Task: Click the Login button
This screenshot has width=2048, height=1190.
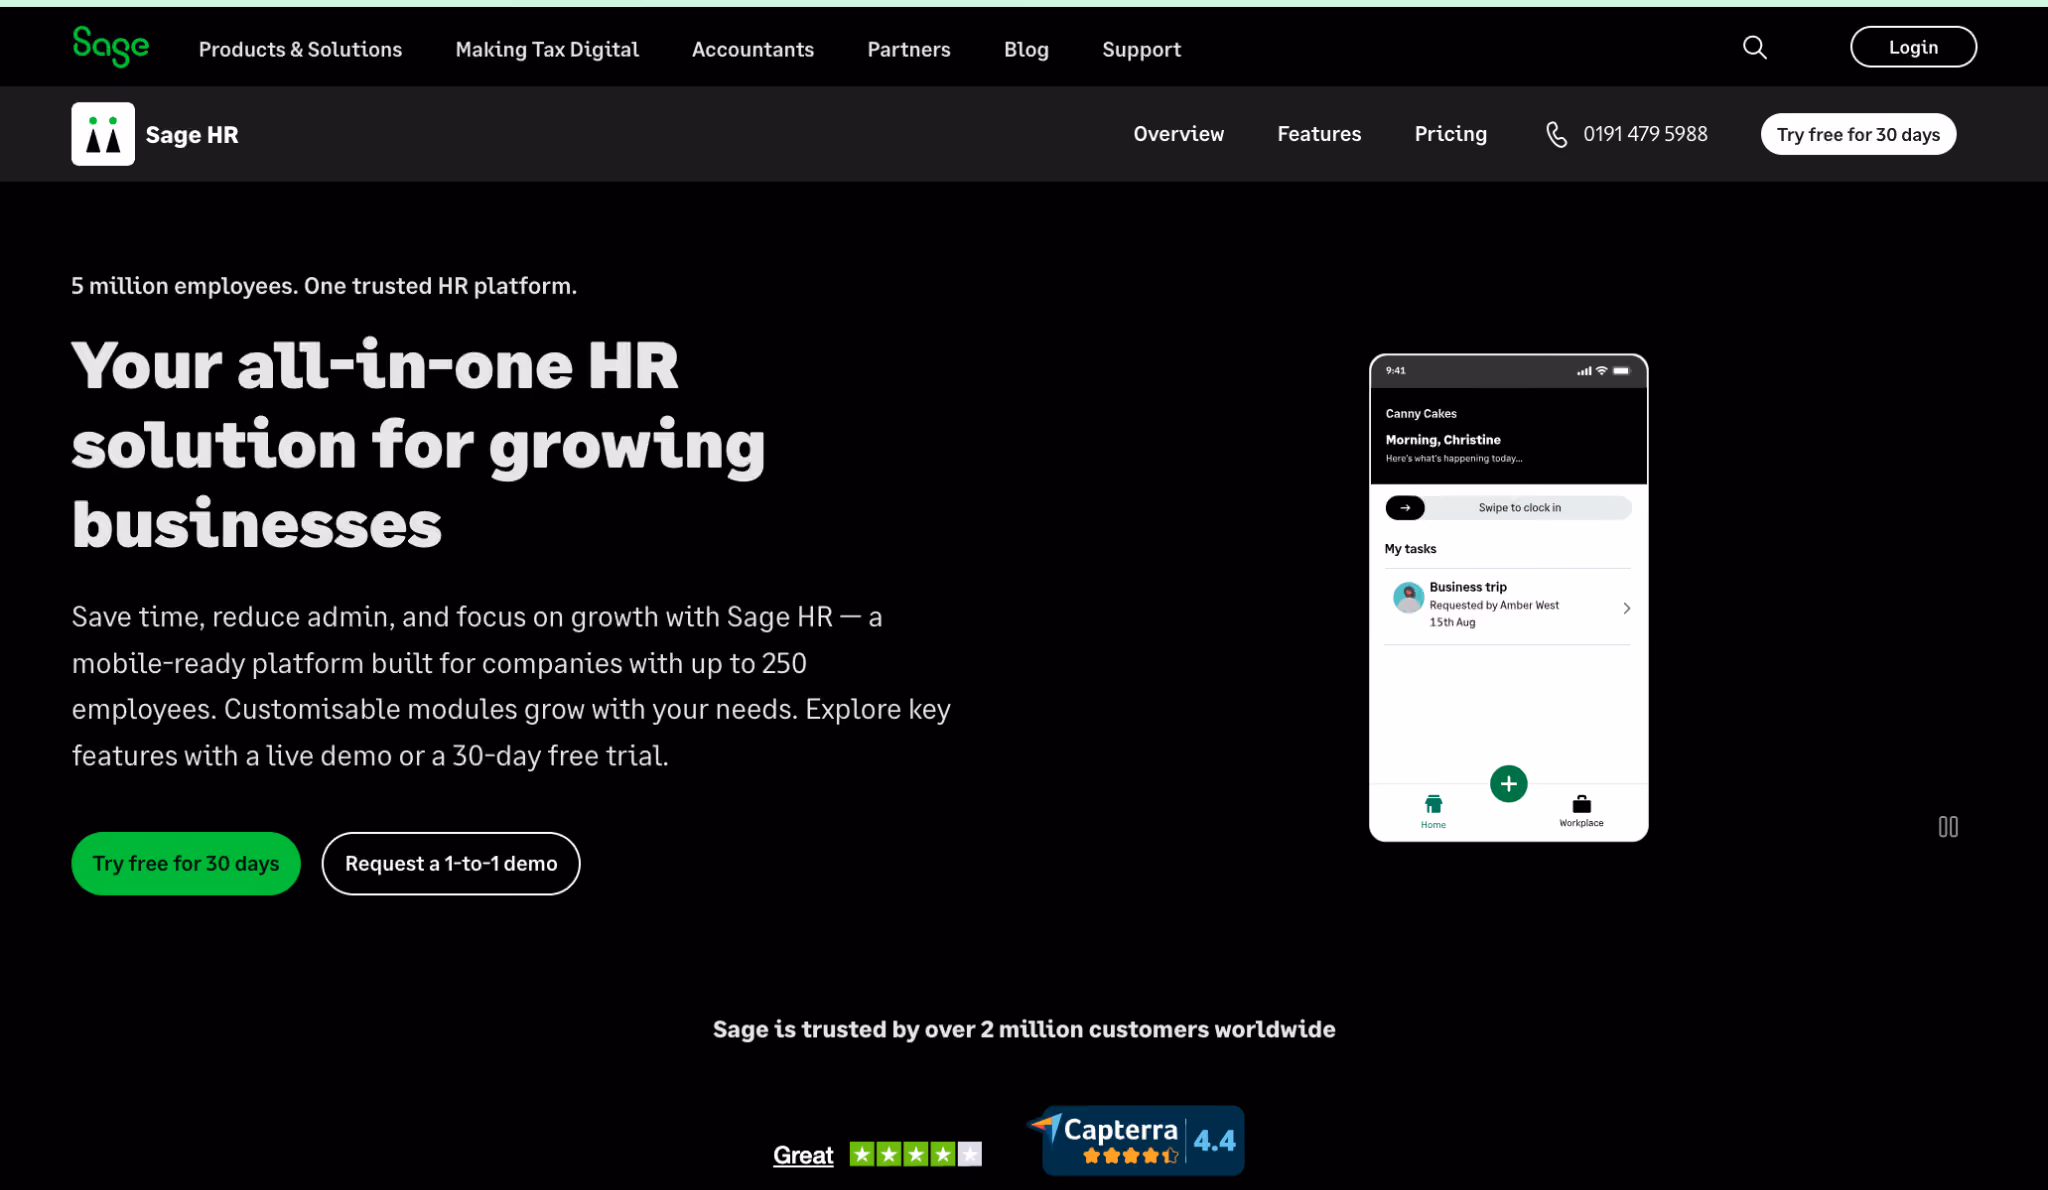Action: tap(1913, 47)
